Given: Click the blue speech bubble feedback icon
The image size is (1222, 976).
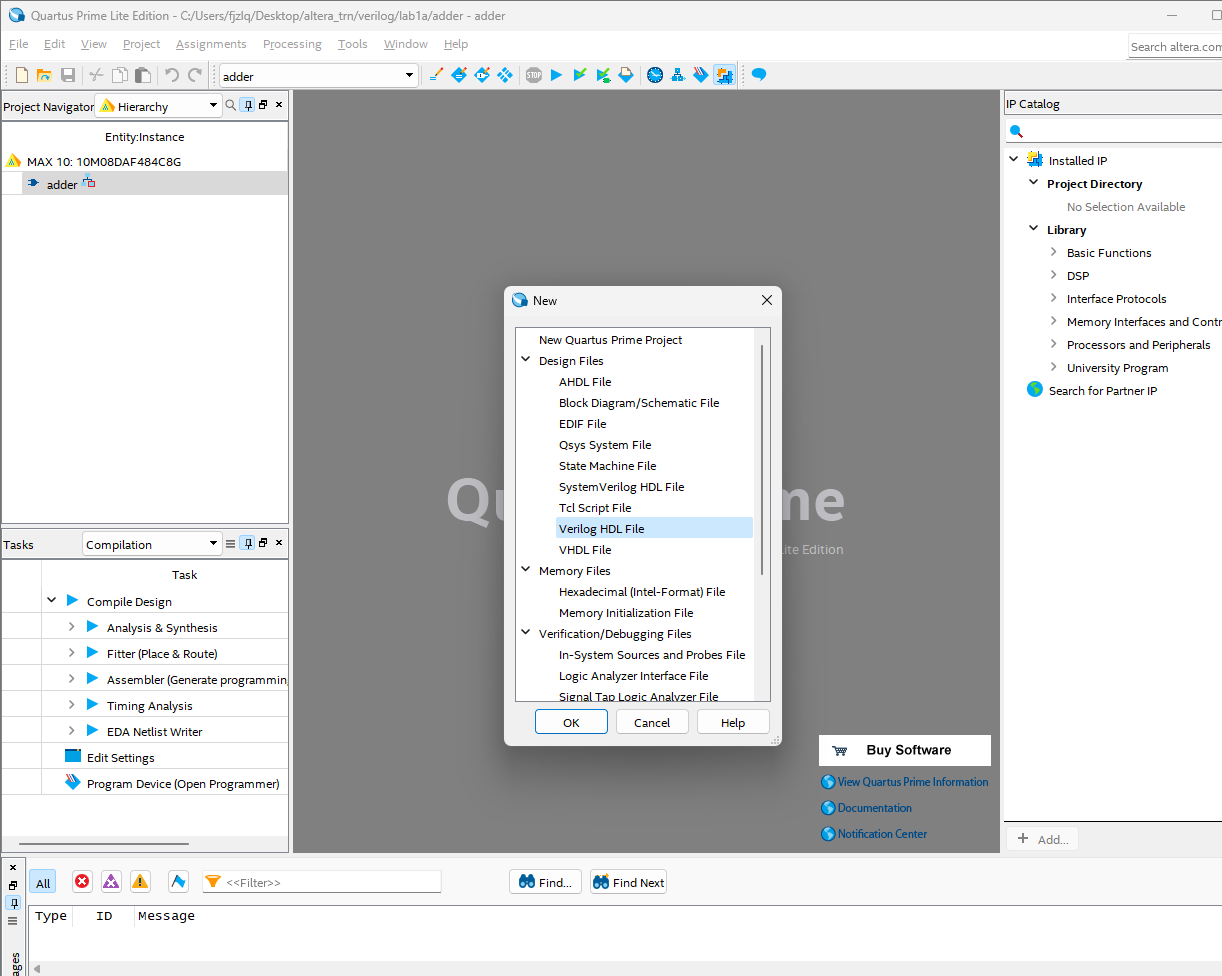Looking at the screenshot, I should click(759, 75).
